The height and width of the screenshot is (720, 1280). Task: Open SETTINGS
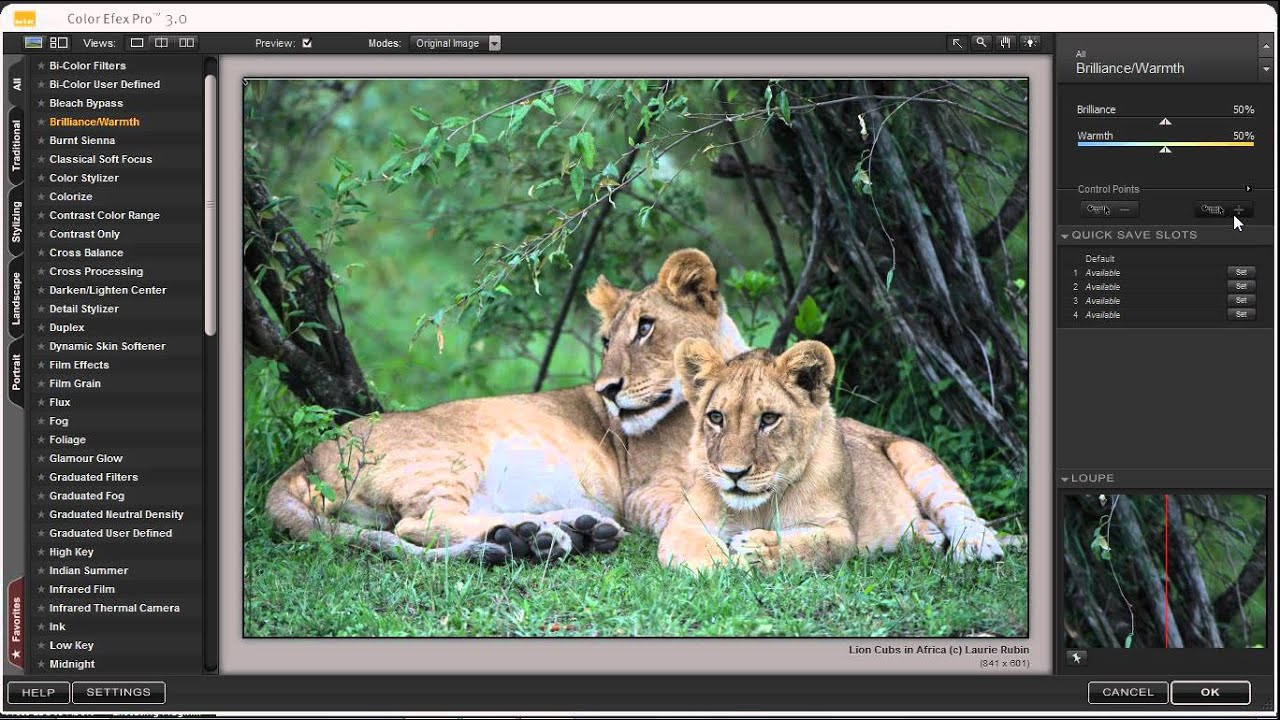click(118, 692)
